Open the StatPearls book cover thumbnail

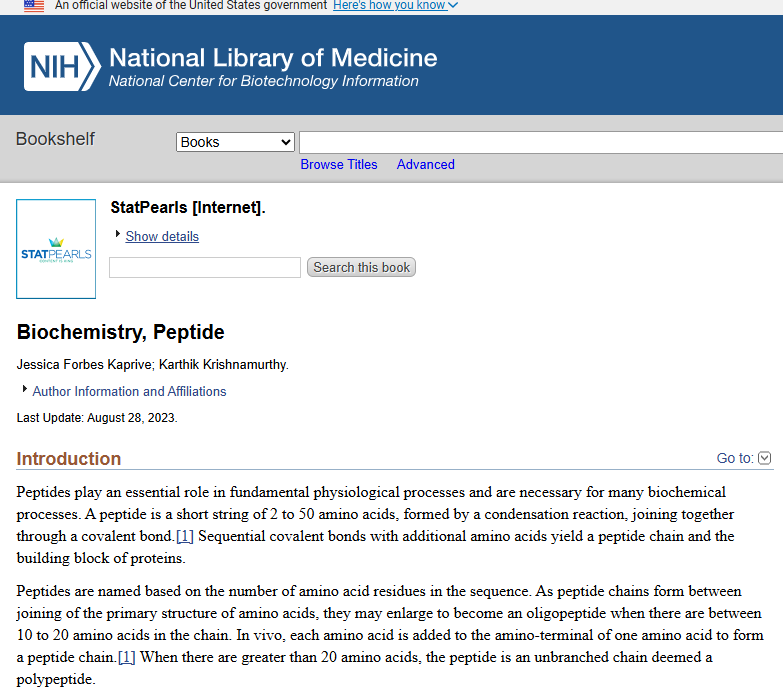click(x=56, y=249)
